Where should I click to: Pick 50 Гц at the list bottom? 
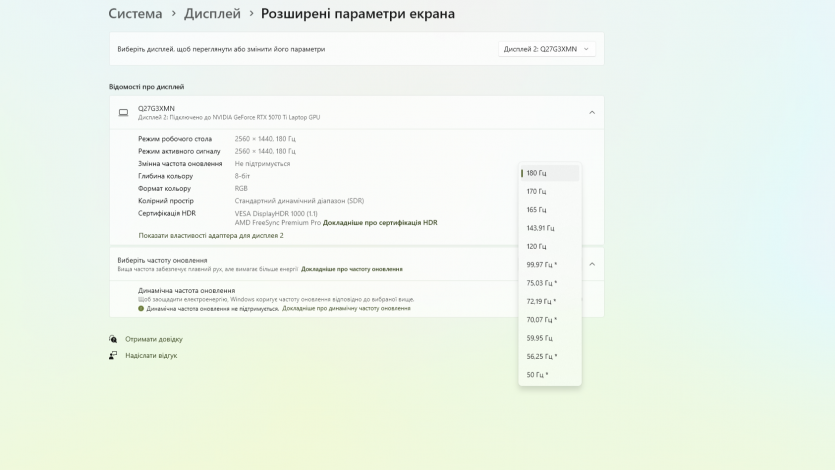pyautogui.click(x=537, y=375)
